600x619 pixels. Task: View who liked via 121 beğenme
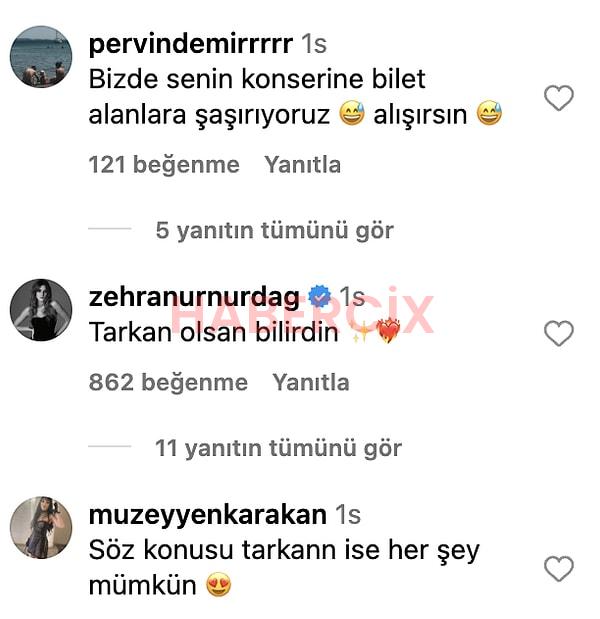pos(164,165)
